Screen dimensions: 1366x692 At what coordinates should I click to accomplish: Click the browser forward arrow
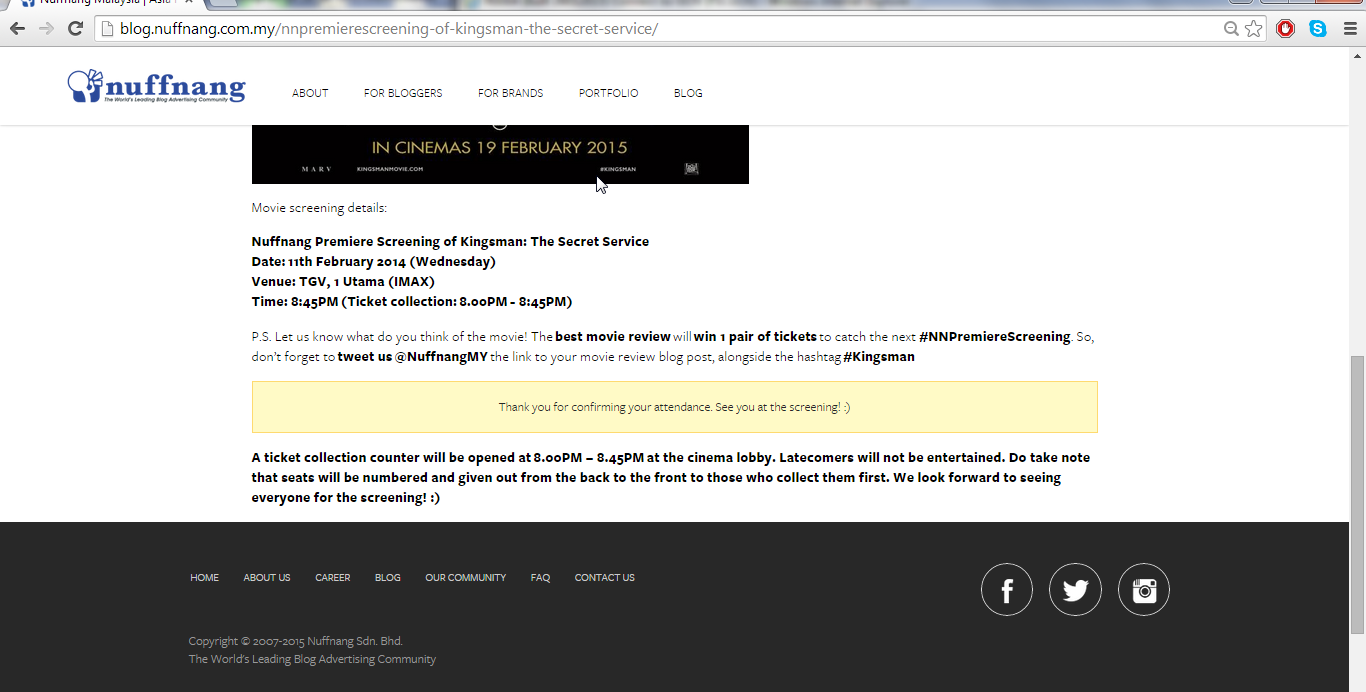tap(46, 29)
